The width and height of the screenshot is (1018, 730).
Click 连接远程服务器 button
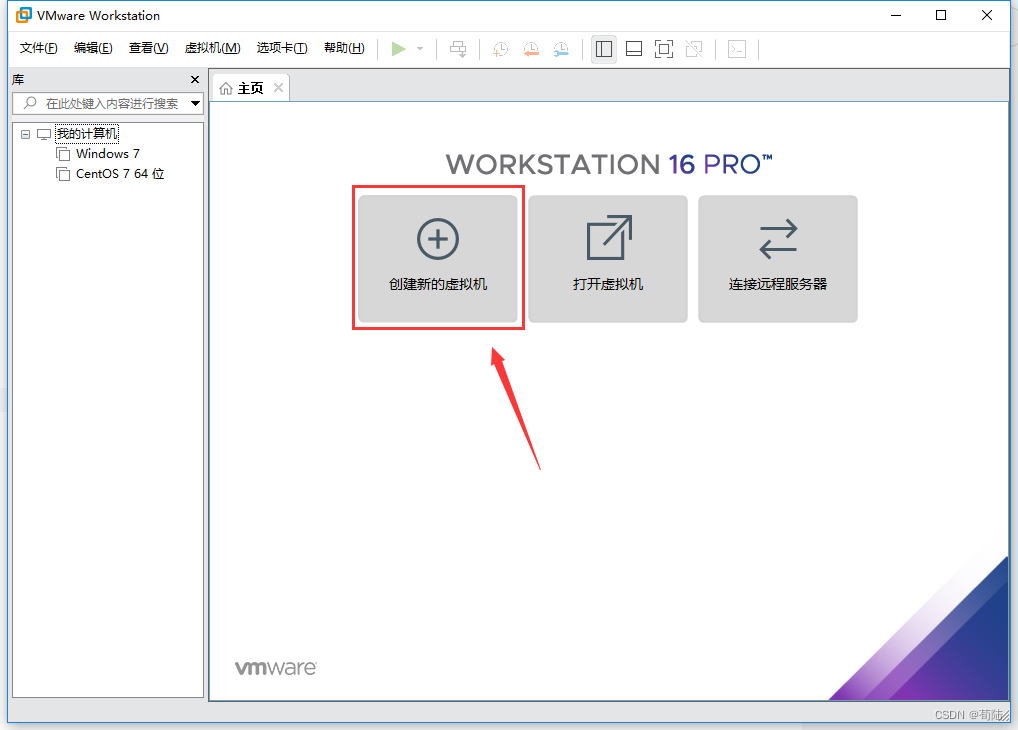tap(778, 258)
